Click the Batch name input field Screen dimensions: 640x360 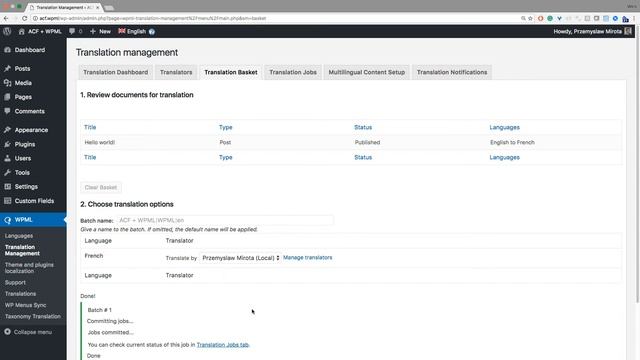(x=225, y=220)
